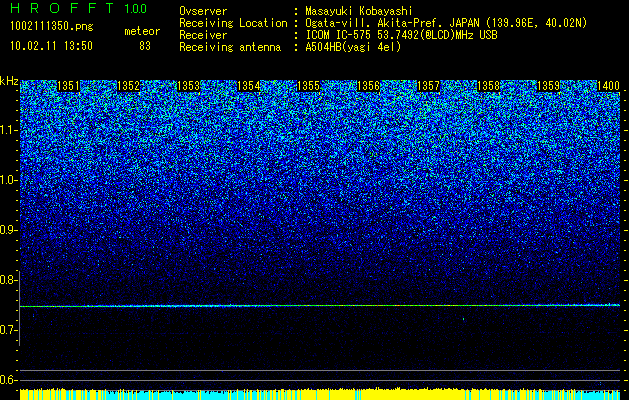
Task: Click the Receiving antenna label
Action: coord(230,47)
